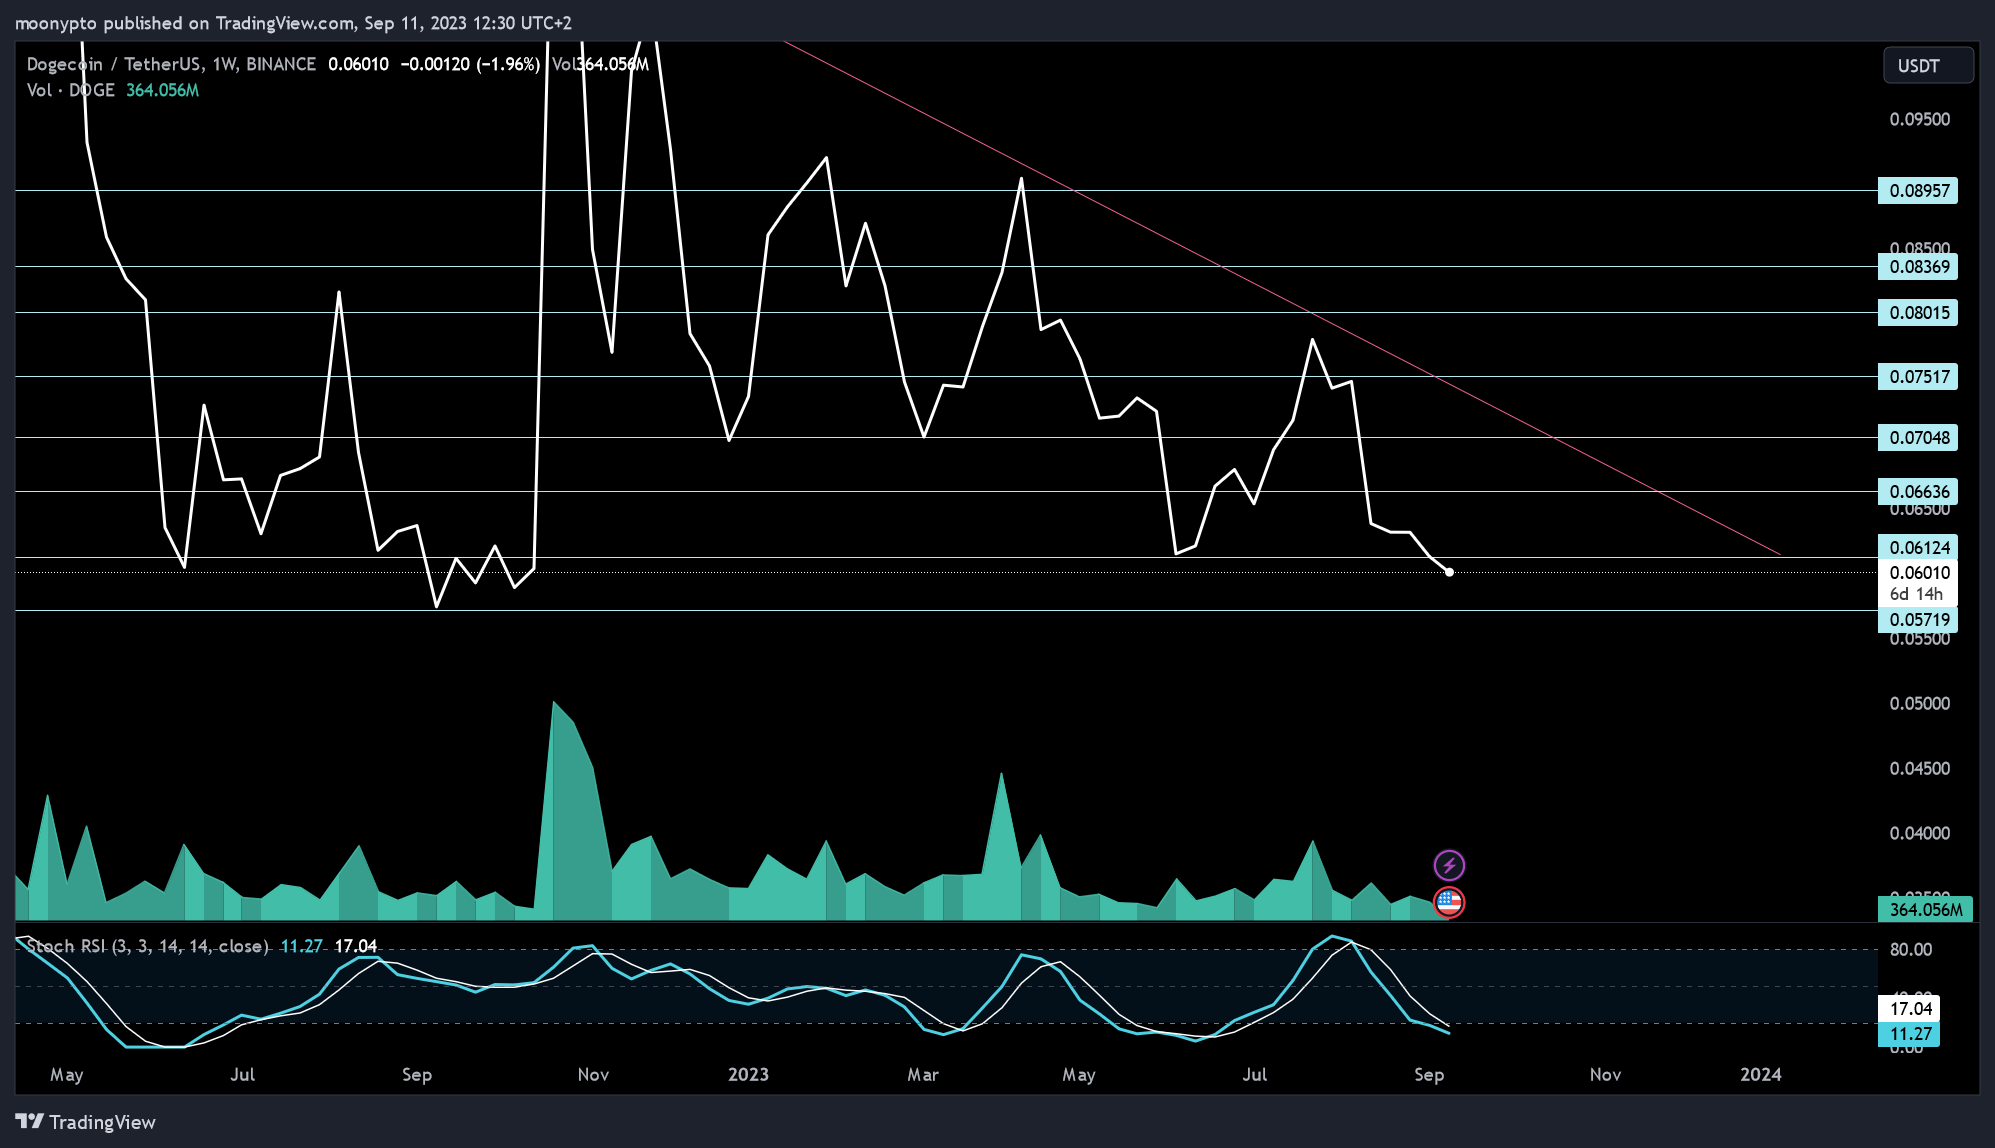Click the BINANCE exchange label in legend
This screenshot has width=1995, height=1148.
pos(281,64)
